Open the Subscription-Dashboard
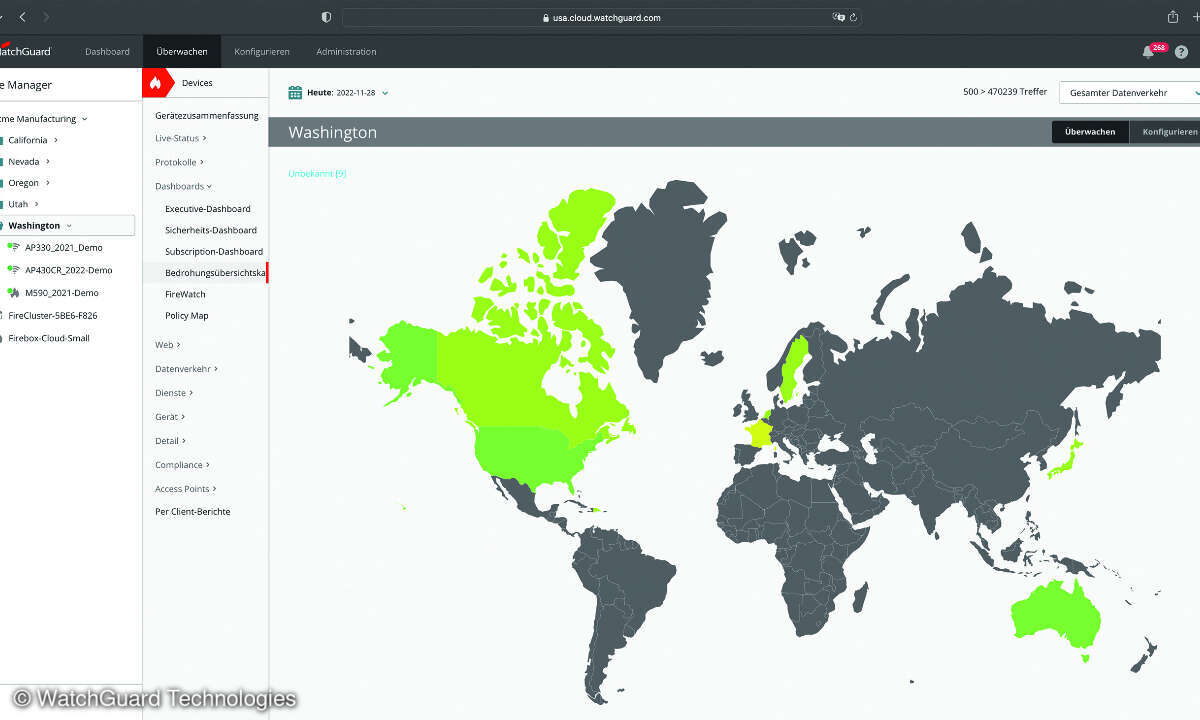 pyautogui.click(x=214, y=252)
